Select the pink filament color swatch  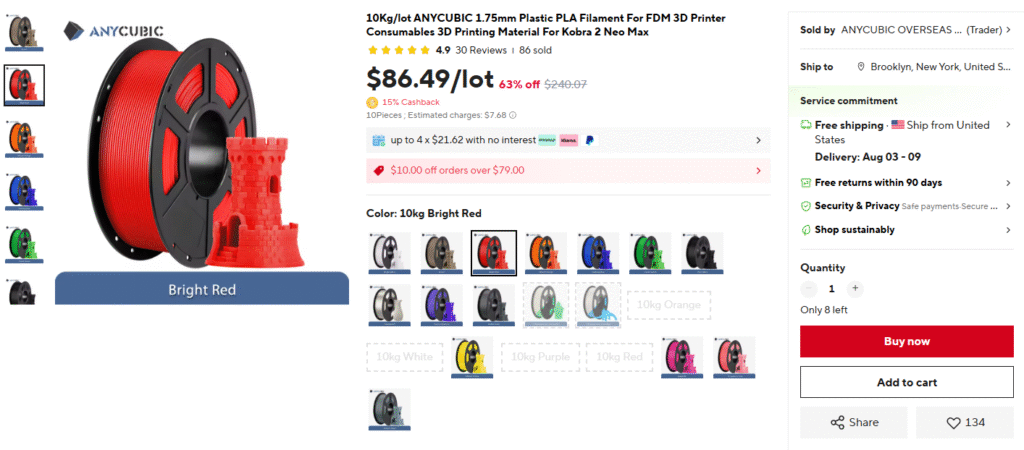pos(682,357)
